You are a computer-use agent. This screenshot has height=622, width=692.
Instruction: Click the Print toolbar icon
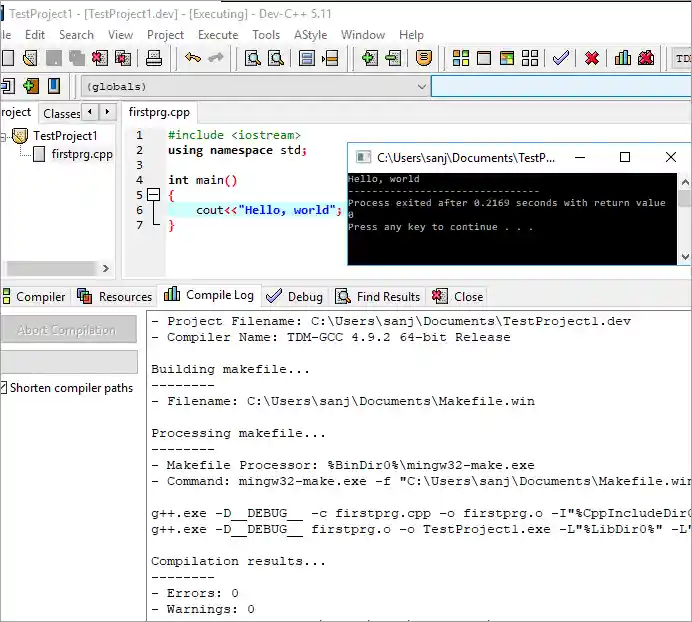(x=154, y=58)
